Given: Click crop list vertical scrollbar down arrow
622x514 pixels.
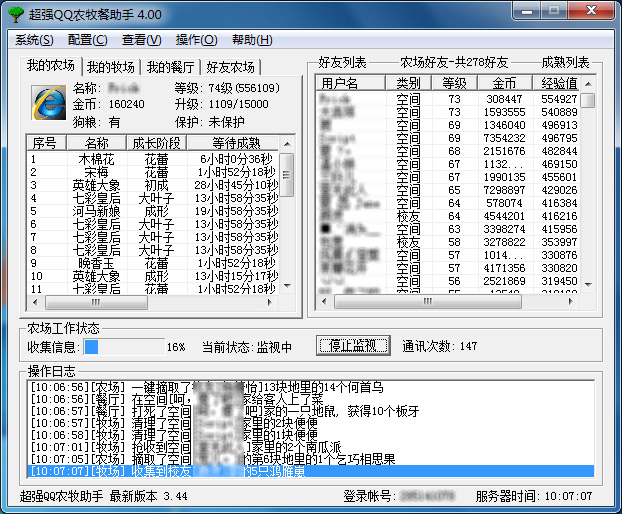Looking at the screenshot, I should point(287,286).
